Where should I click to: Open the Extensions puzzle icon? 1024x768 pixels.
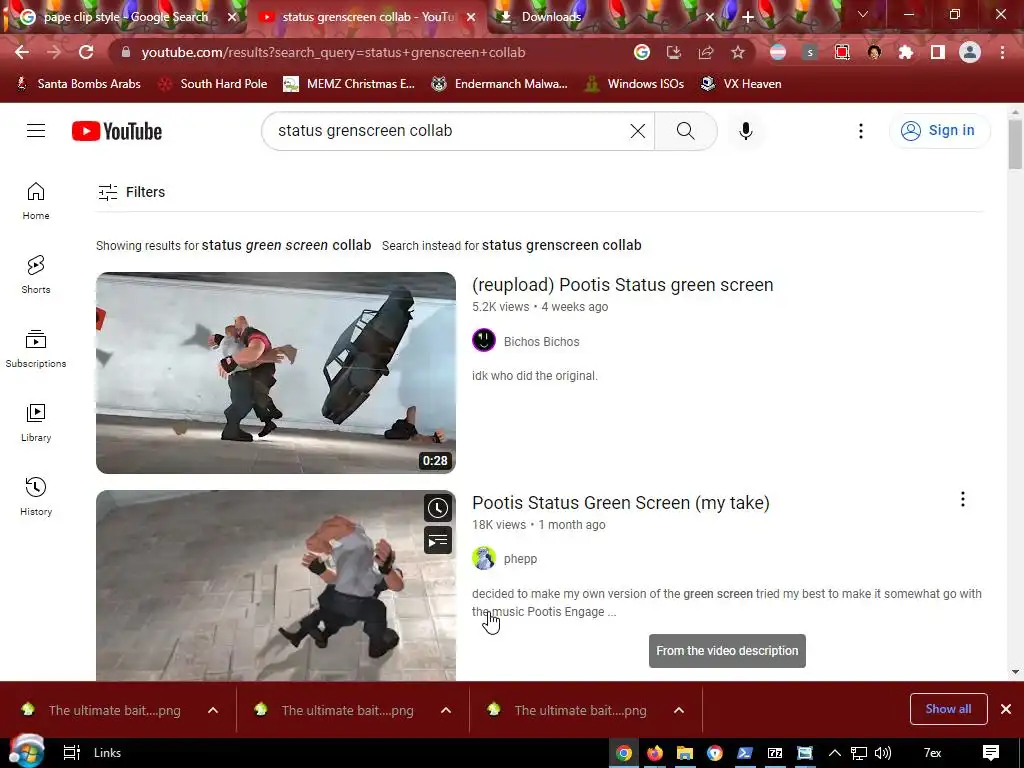tap(905, 52)
